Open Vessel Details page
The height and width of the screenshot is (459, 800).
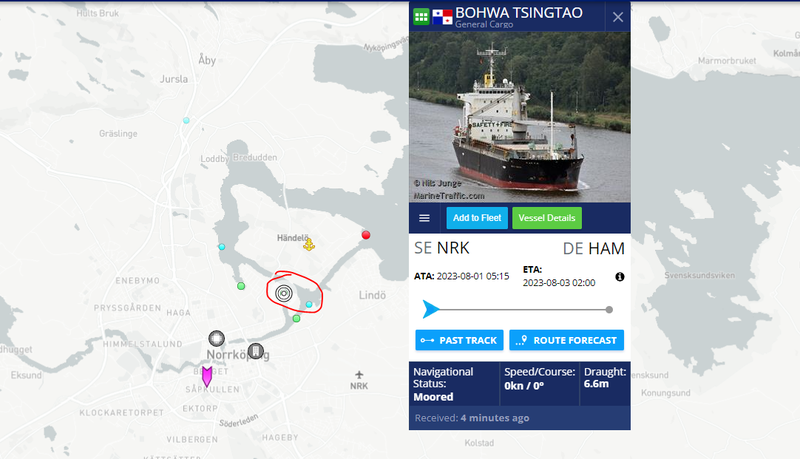tap(547, 218)
